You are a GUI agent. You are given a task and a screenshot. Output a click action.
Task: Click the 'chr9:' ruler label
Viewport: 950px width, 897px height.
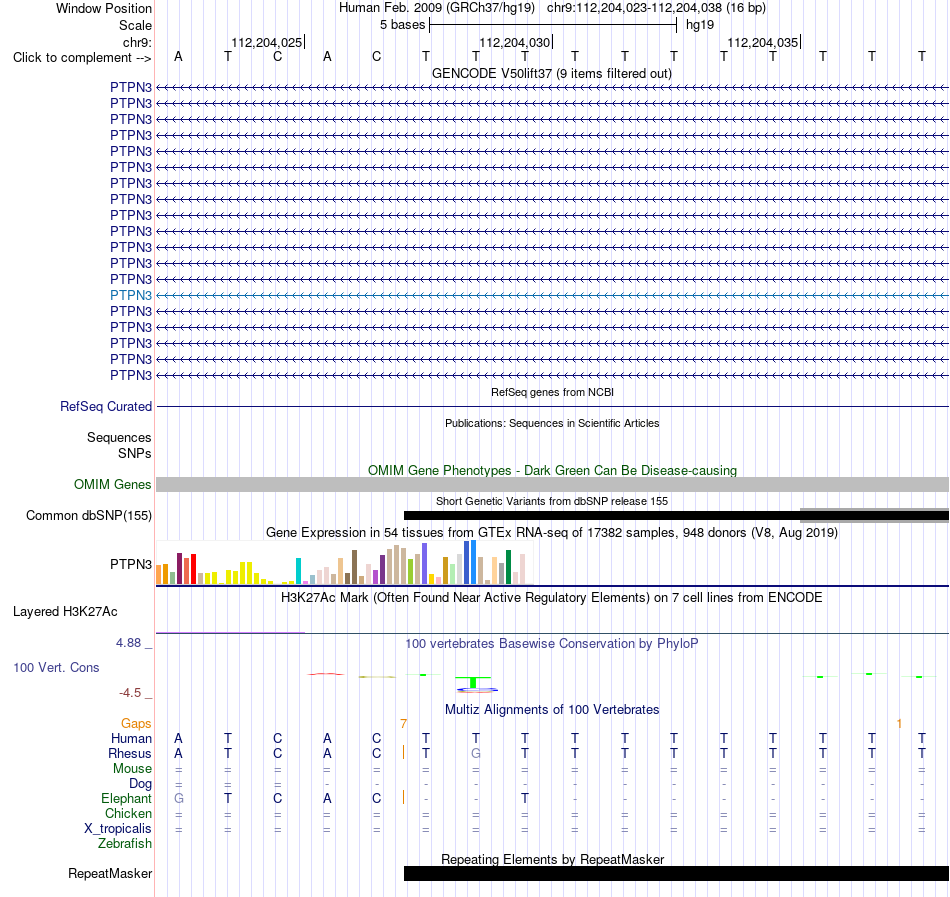[137, 42]
